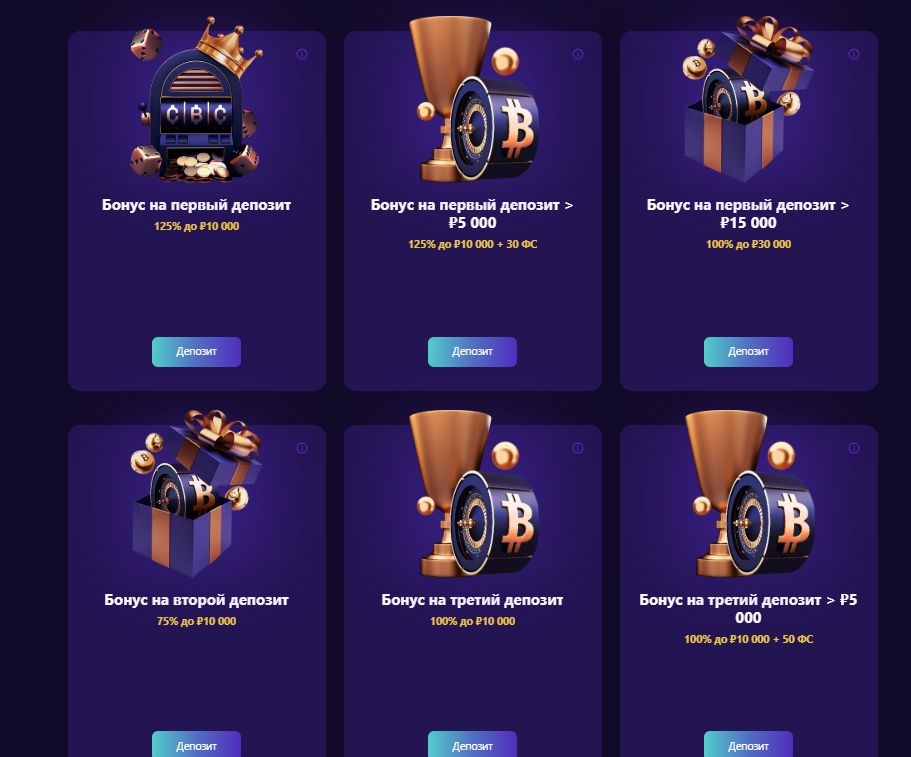Click info icon on first deposit >₽5 000 card
Viewport: 911px width, 757px height.
click(x=578, y=54)
